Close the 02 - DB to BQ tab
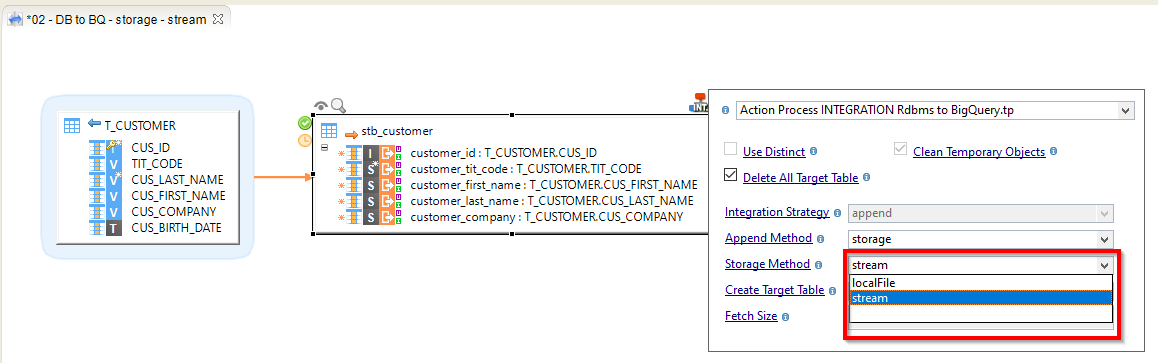This screenshot has height=363, width=1158. click(x=217, y=19)
